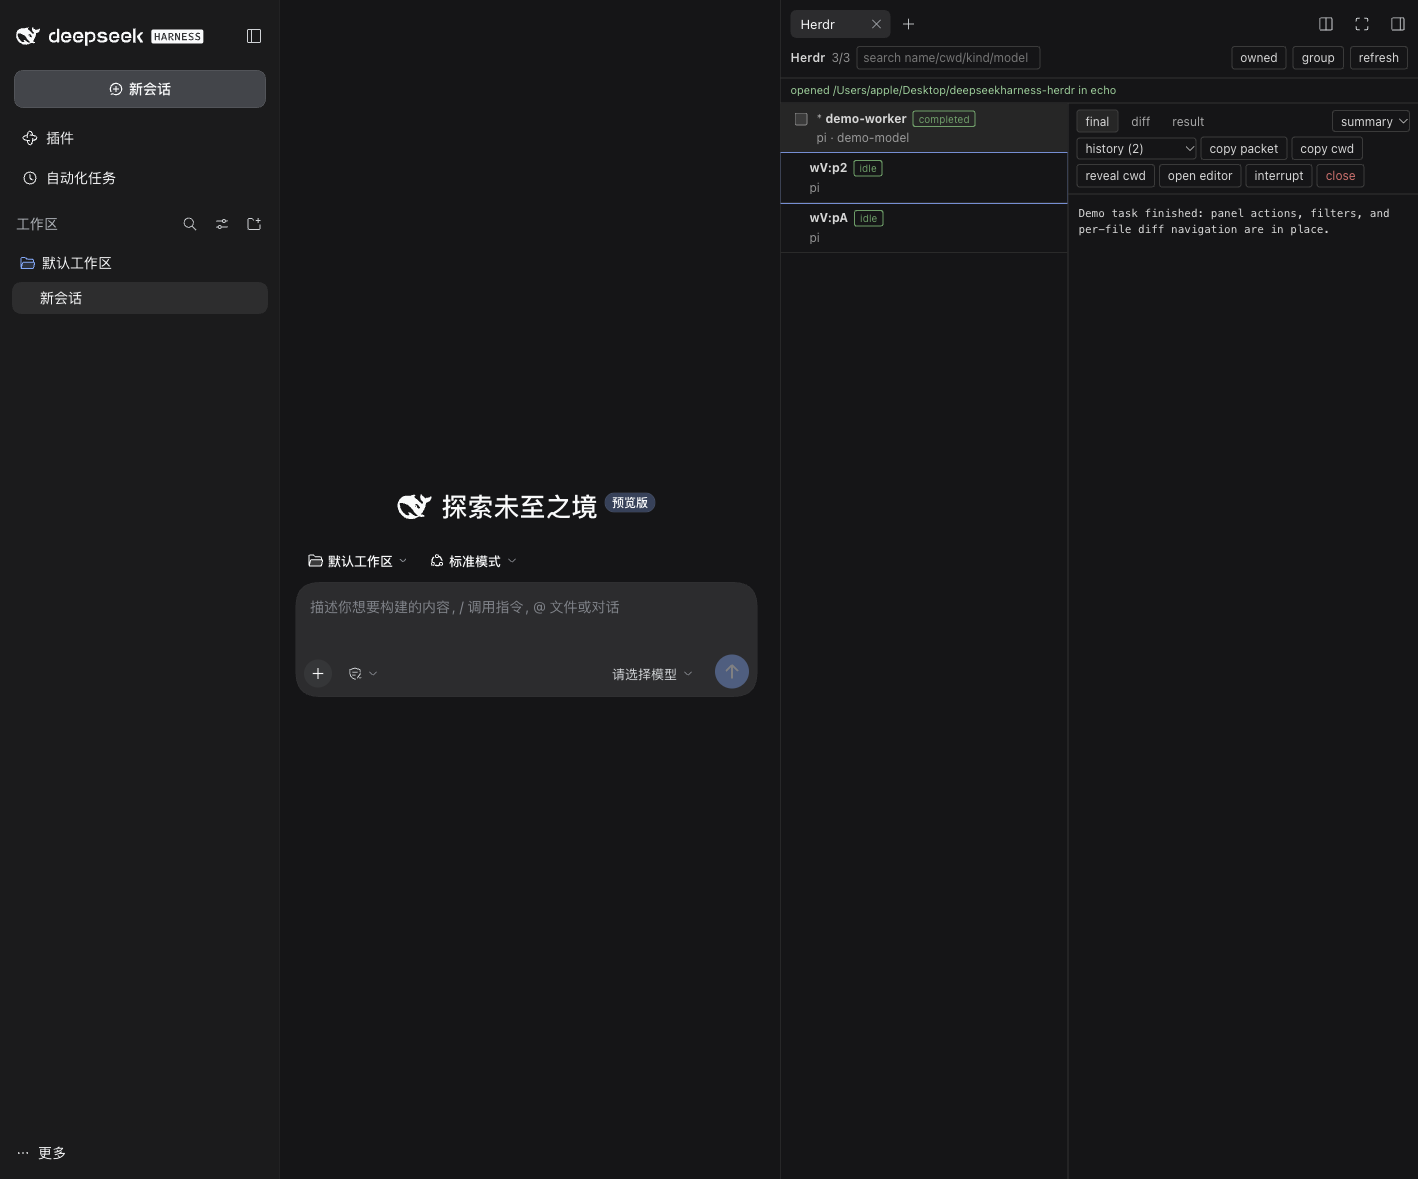Open the 默认工作区 dropdown above the composer
The width and height of the screenshot is (1418, 1179).
pos(358,561)
